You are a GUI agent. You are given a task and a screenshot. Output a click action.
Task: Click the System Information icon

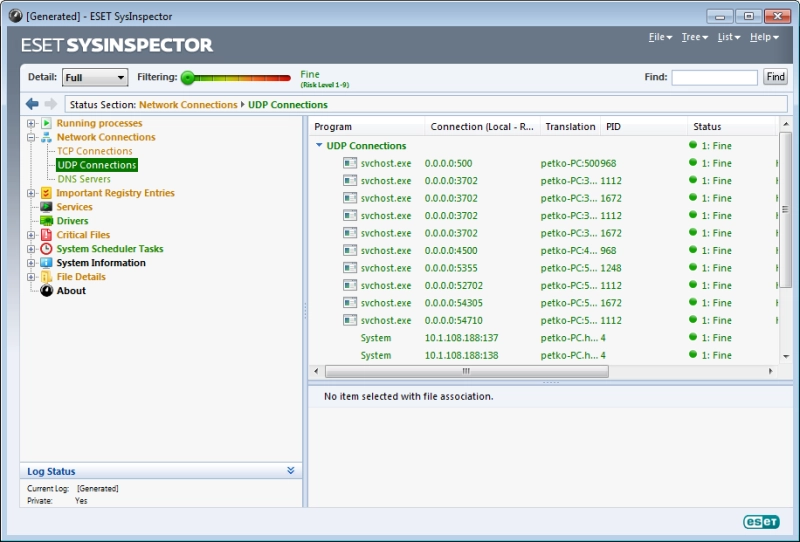tap(46, 262)
